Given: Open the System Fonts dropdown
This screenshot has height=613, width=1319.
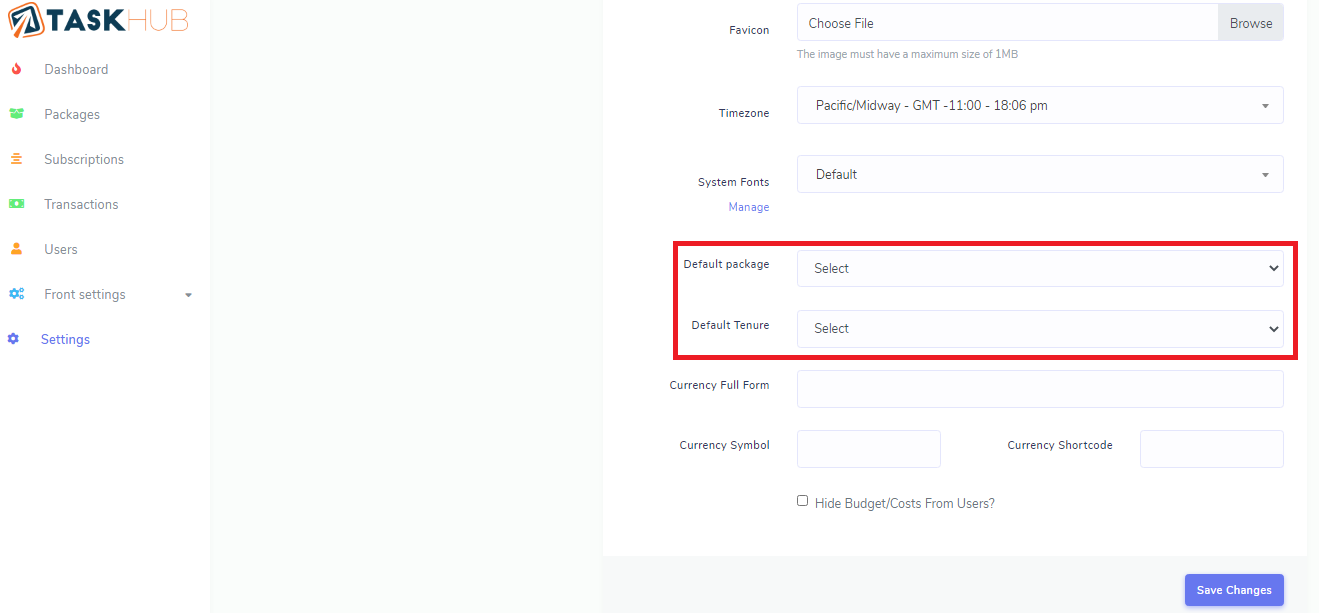Looking at the screenshot, I should click(x=1039, y=174).
